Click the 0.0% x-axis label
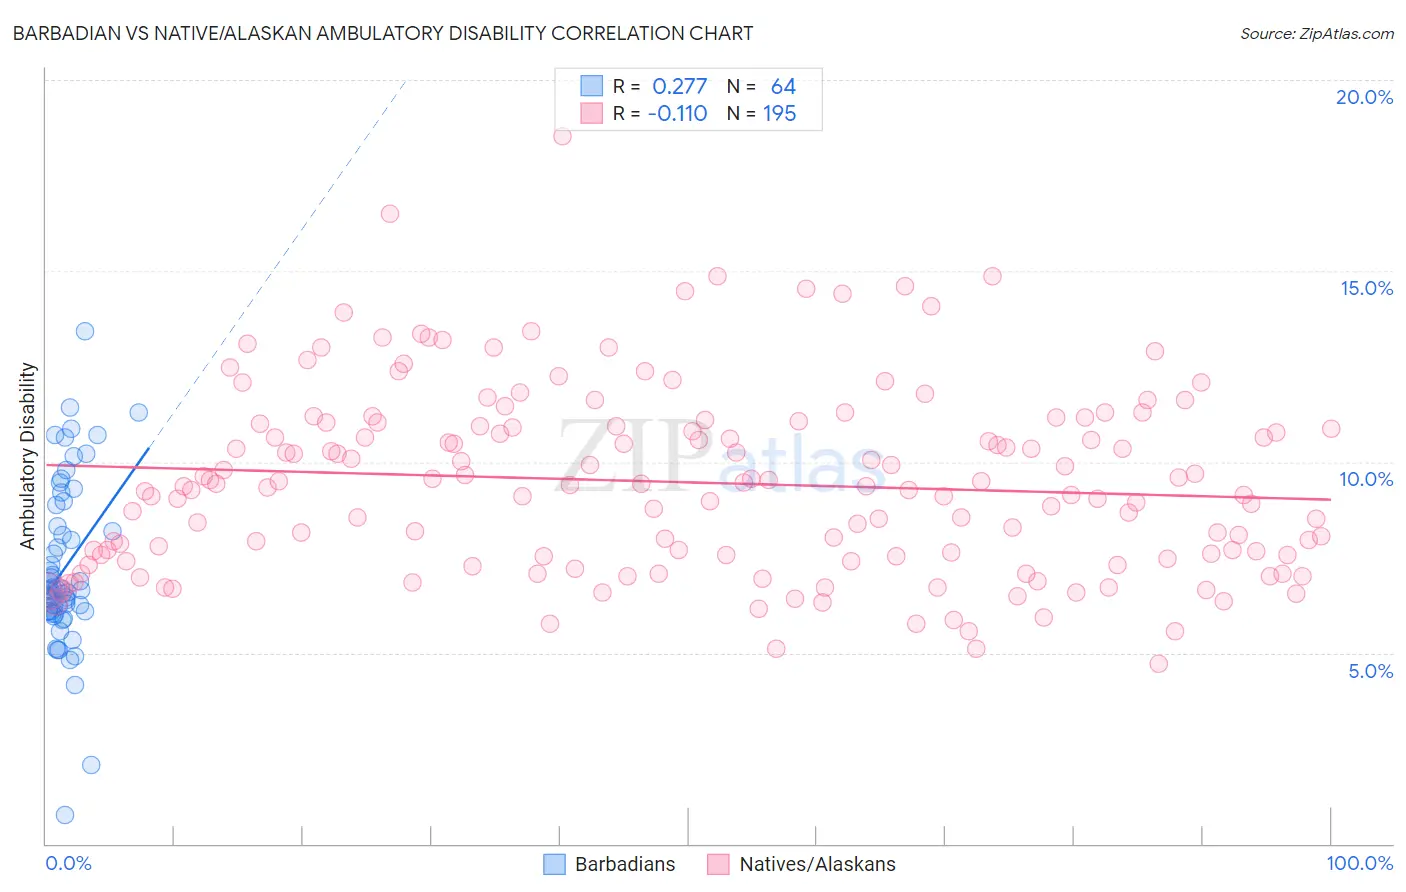 [68, 864]
